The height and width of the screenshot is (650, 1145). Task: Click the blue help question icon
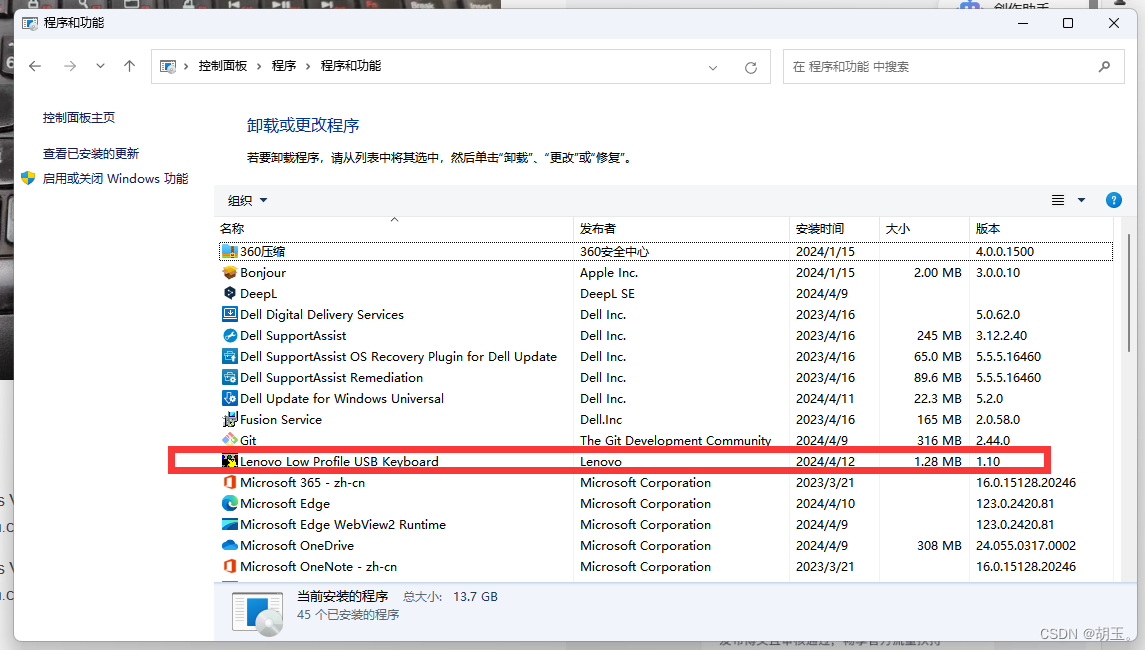click(1114, 200)
